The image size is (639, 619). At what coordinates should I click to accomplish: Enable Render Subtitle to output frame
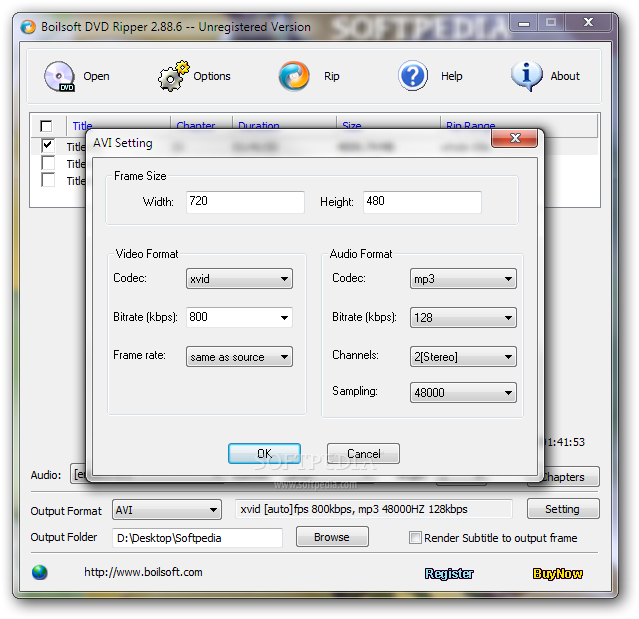[x=415, y=537]
